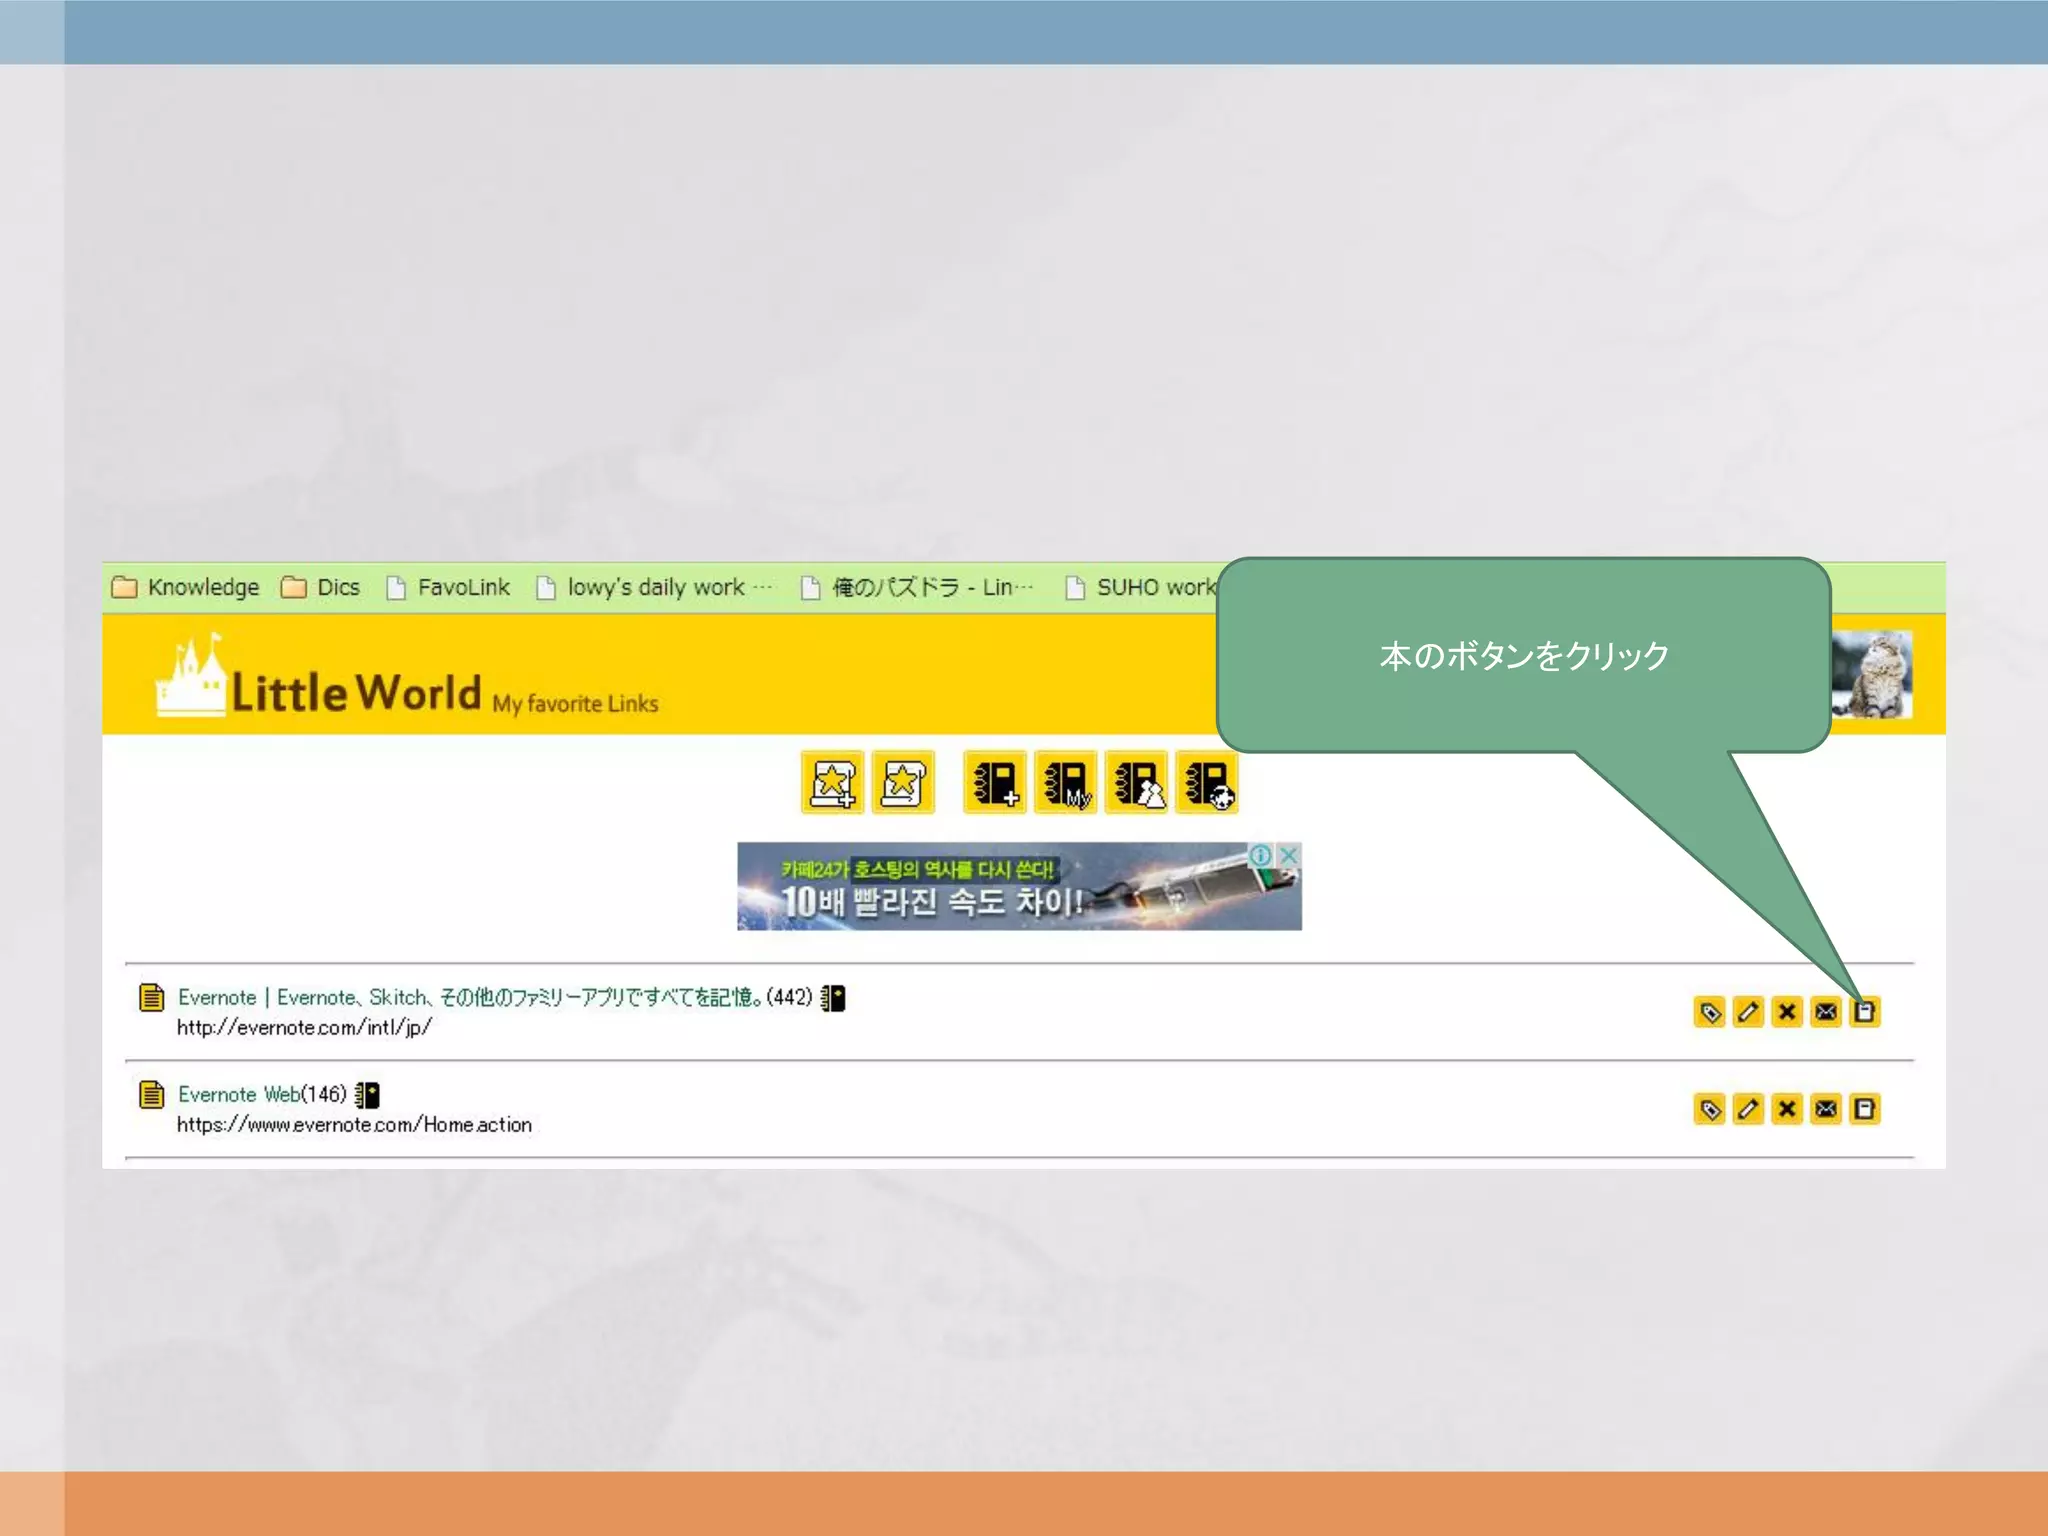The width and height of the screenshot is (2048, 1536).
Task: Open the friends notebook icon
Action: coord(1136,782)
